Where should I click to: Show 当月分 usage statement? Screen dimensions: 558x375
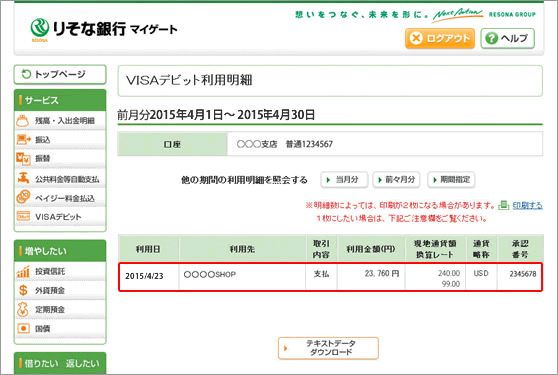(344, 180)
